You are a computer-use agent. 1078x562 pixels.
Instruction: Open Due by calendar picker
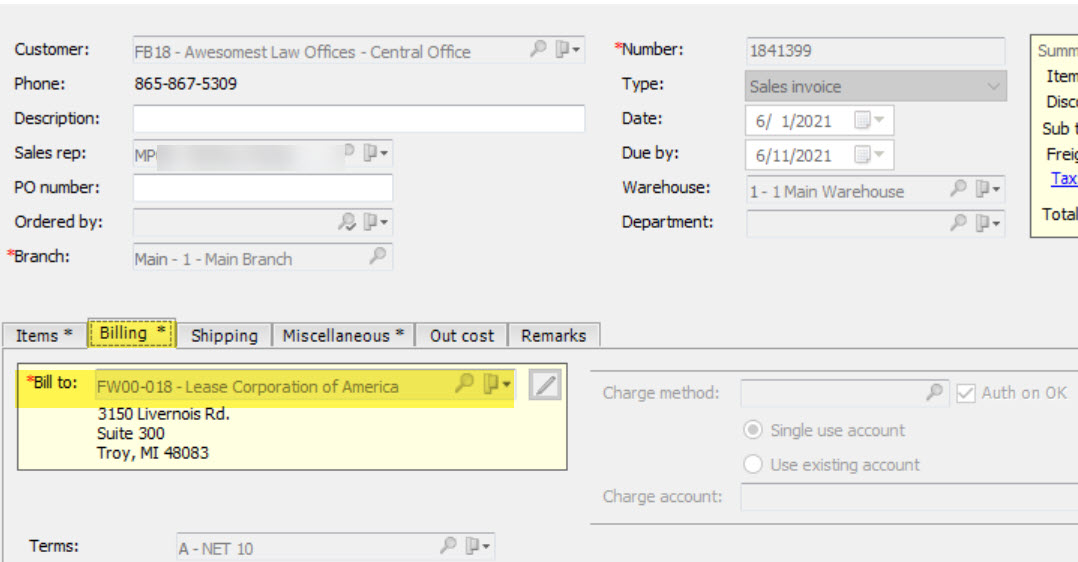click(868, 155)
